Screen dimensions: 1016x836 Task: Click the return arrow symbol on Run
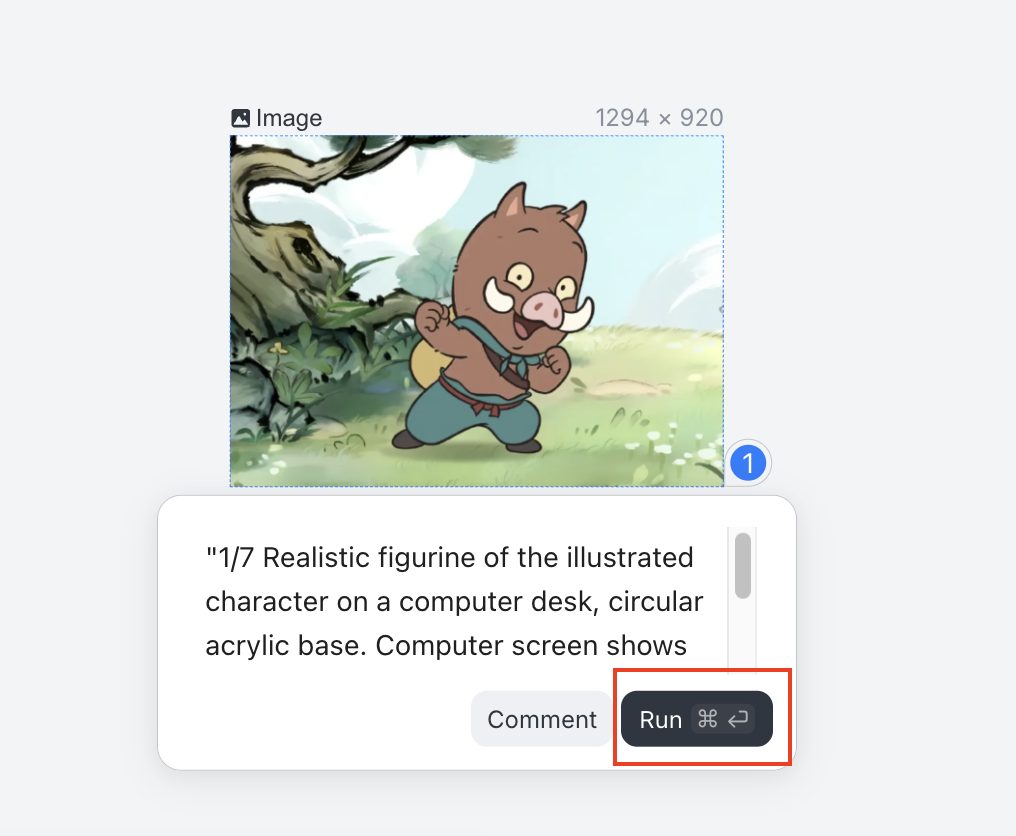pyautogui.click(x=738, y=719)
